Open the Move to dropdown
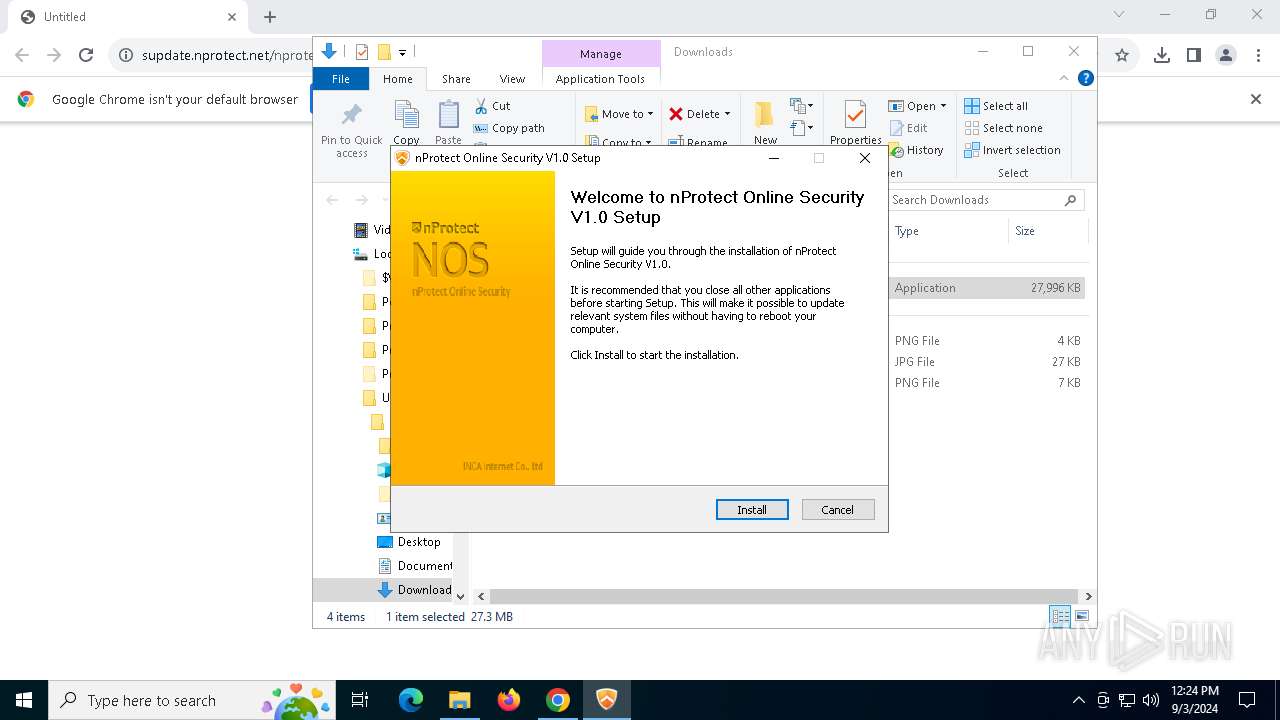 tap(619, 114)
